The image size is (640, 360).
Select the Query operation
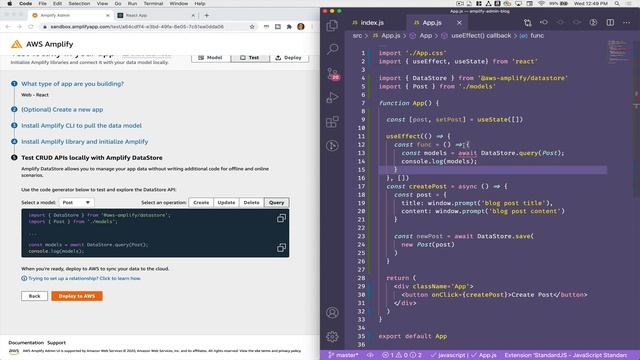point(276,202)
